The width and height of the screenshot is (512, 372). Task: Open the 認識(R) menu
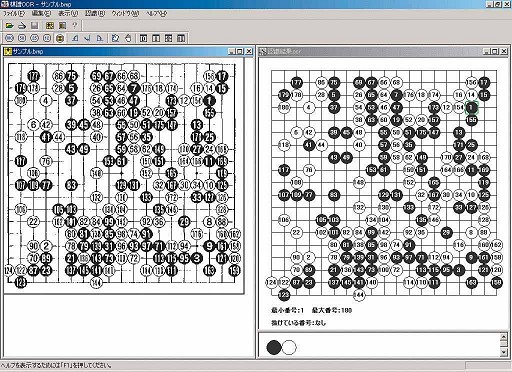pyautogui.click(x=95, y=14)
